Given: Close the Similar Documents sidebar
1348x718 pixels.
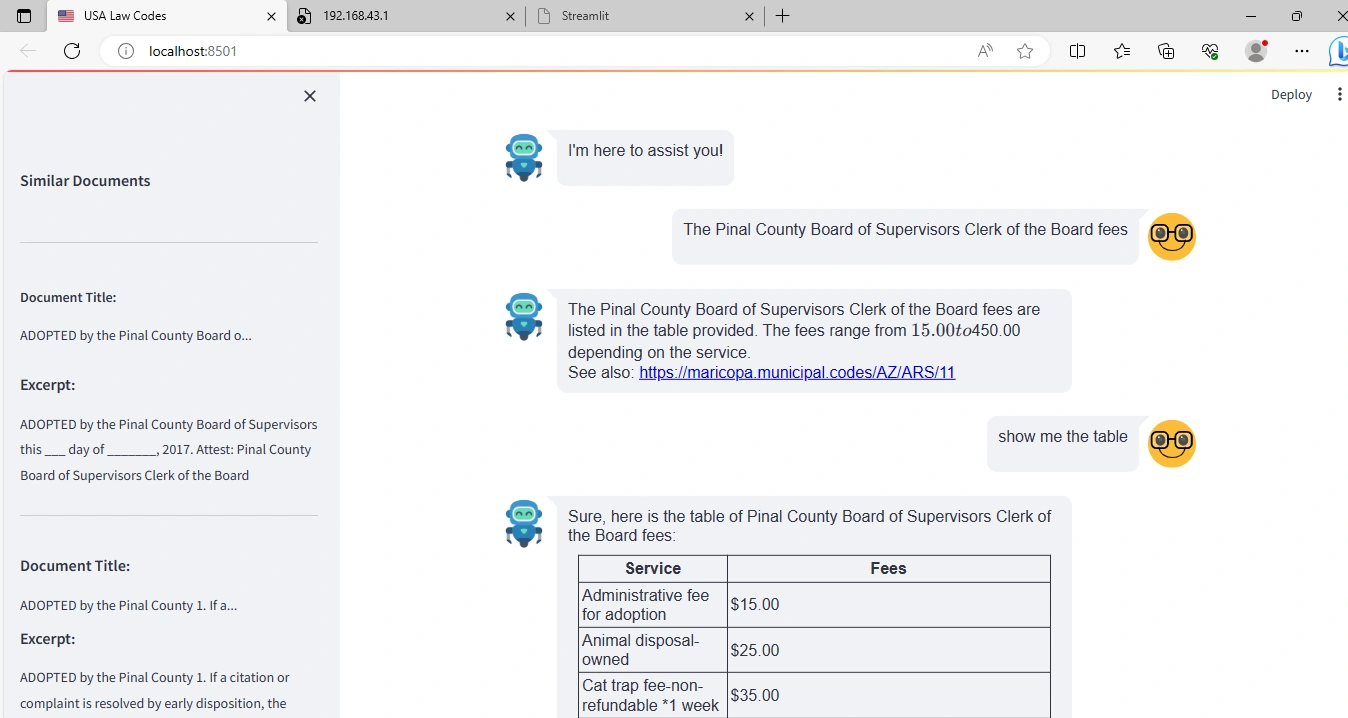Looking at the screenshot, I should click(x=310, y=96).
